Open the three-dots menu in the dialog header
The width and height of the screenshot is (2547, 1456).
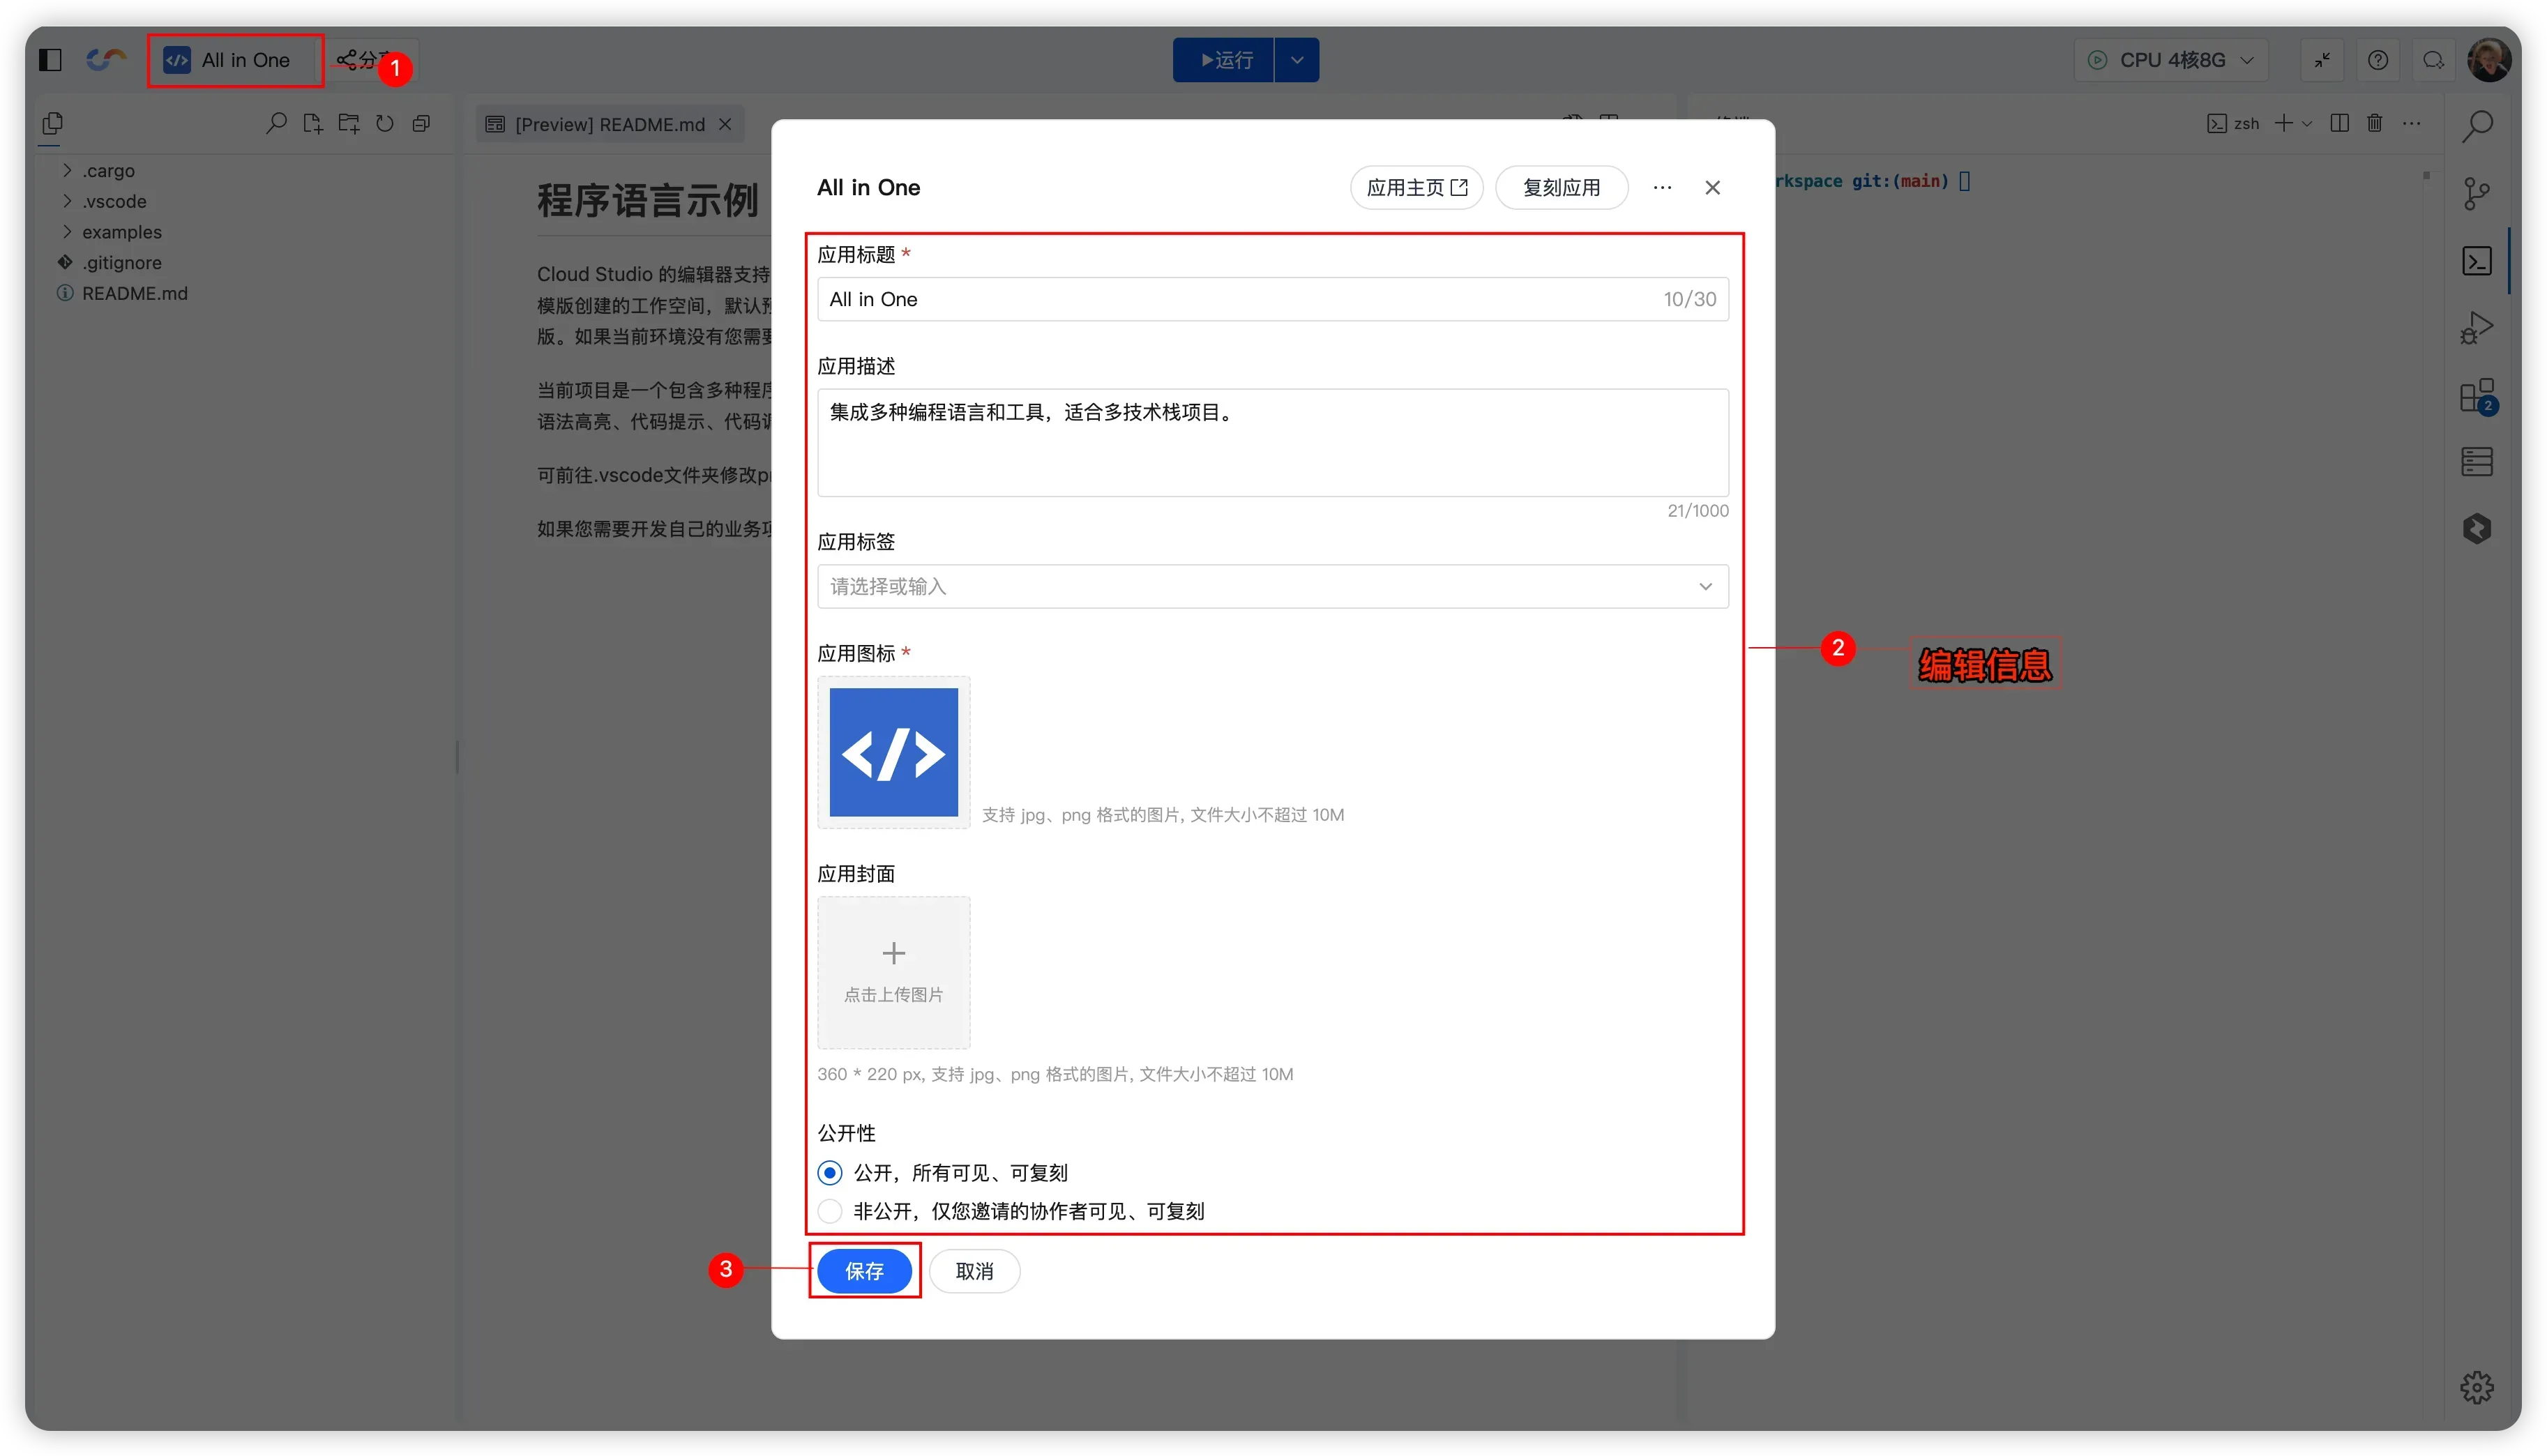coord(1662,188)
